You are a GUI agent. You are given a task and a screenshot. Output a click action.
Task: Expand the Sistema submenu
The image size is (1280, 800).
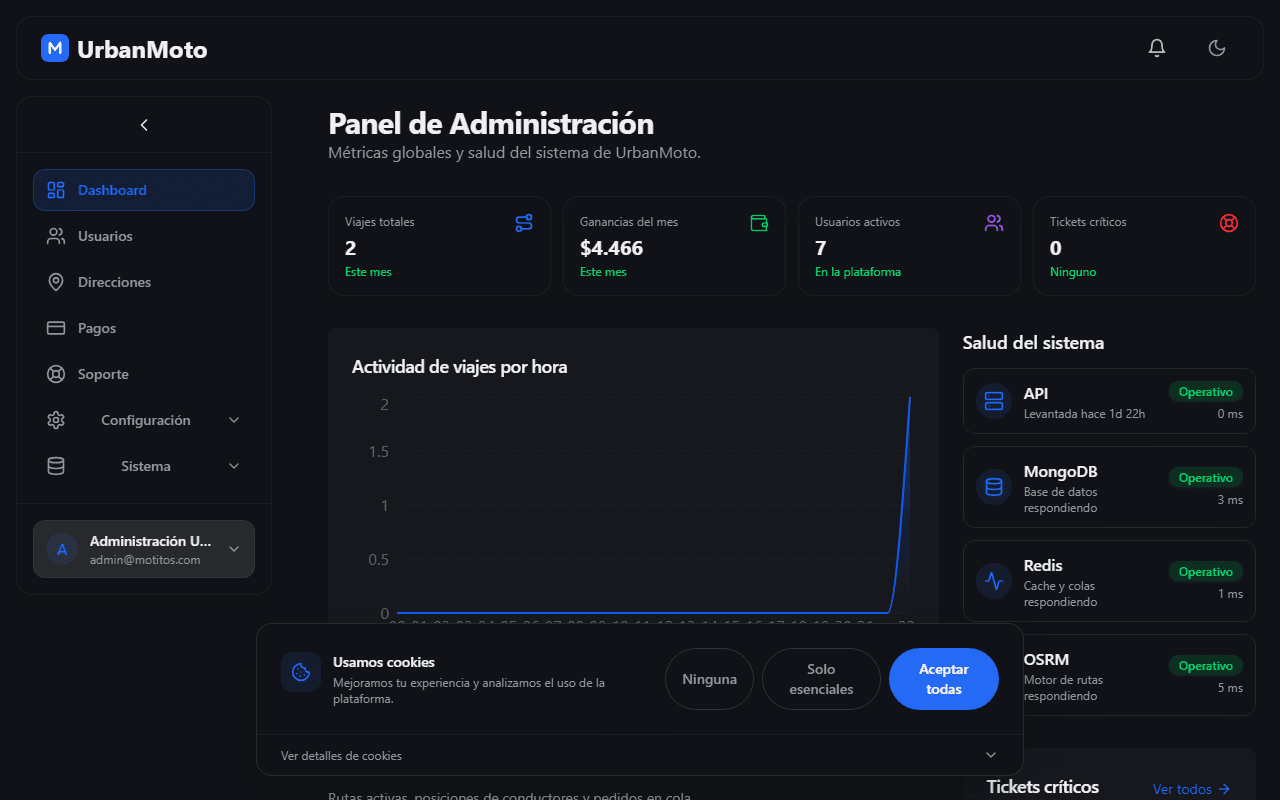point(144,466)
